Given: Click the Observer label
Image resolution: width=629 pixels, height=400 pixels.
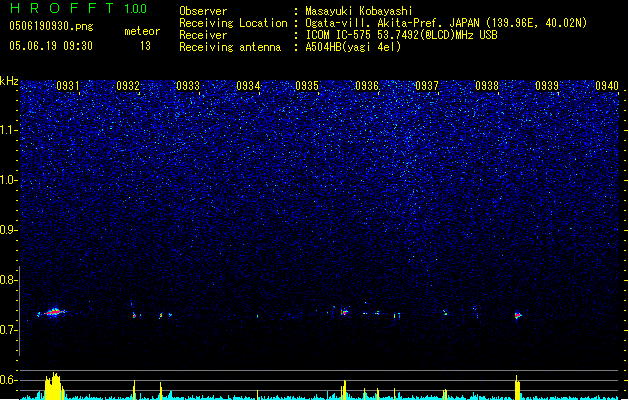Looking at the screenshot, I should pos(203,11).
